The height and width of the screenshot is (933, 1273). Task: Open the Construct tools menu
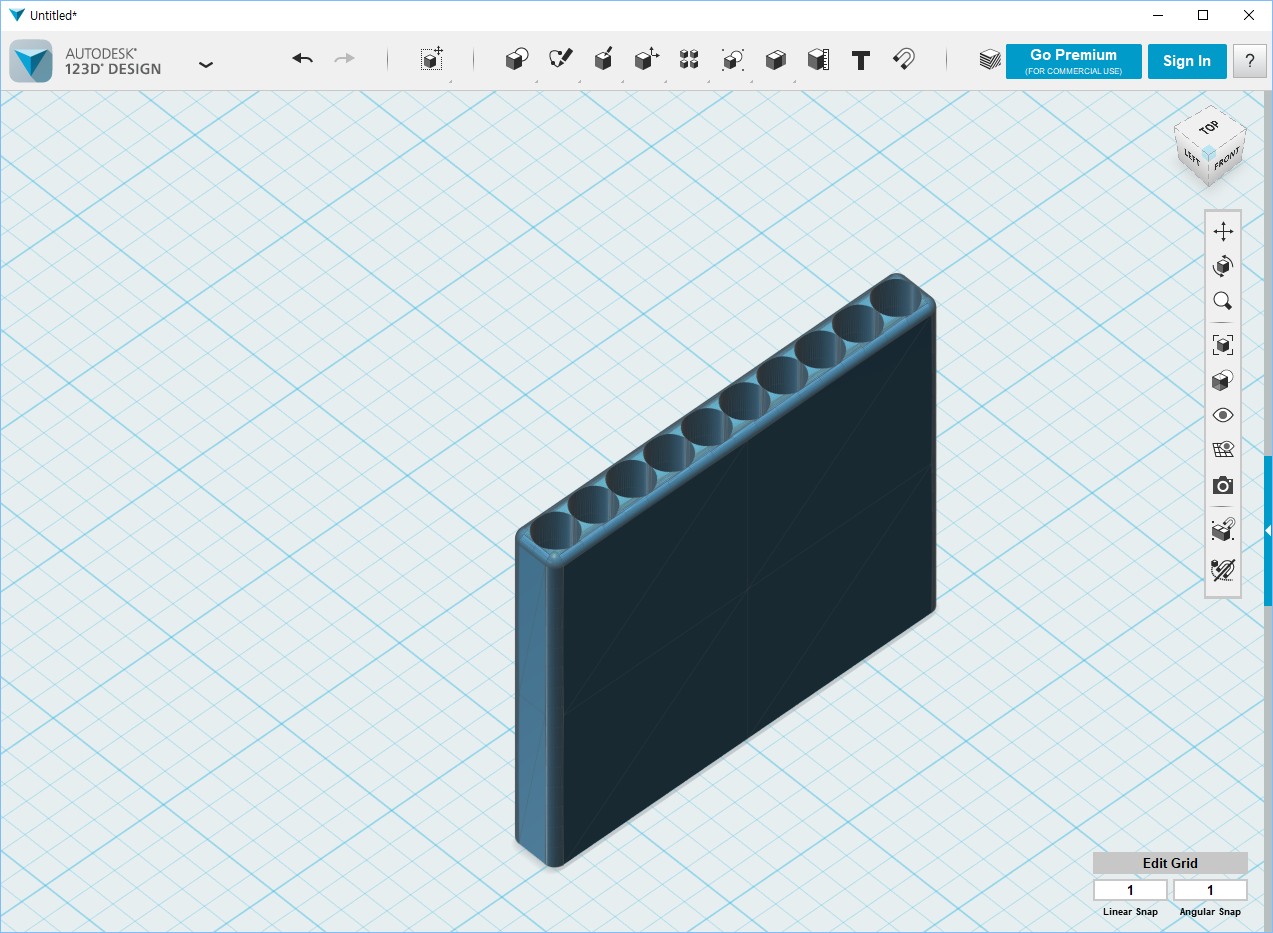coord(603,60)
